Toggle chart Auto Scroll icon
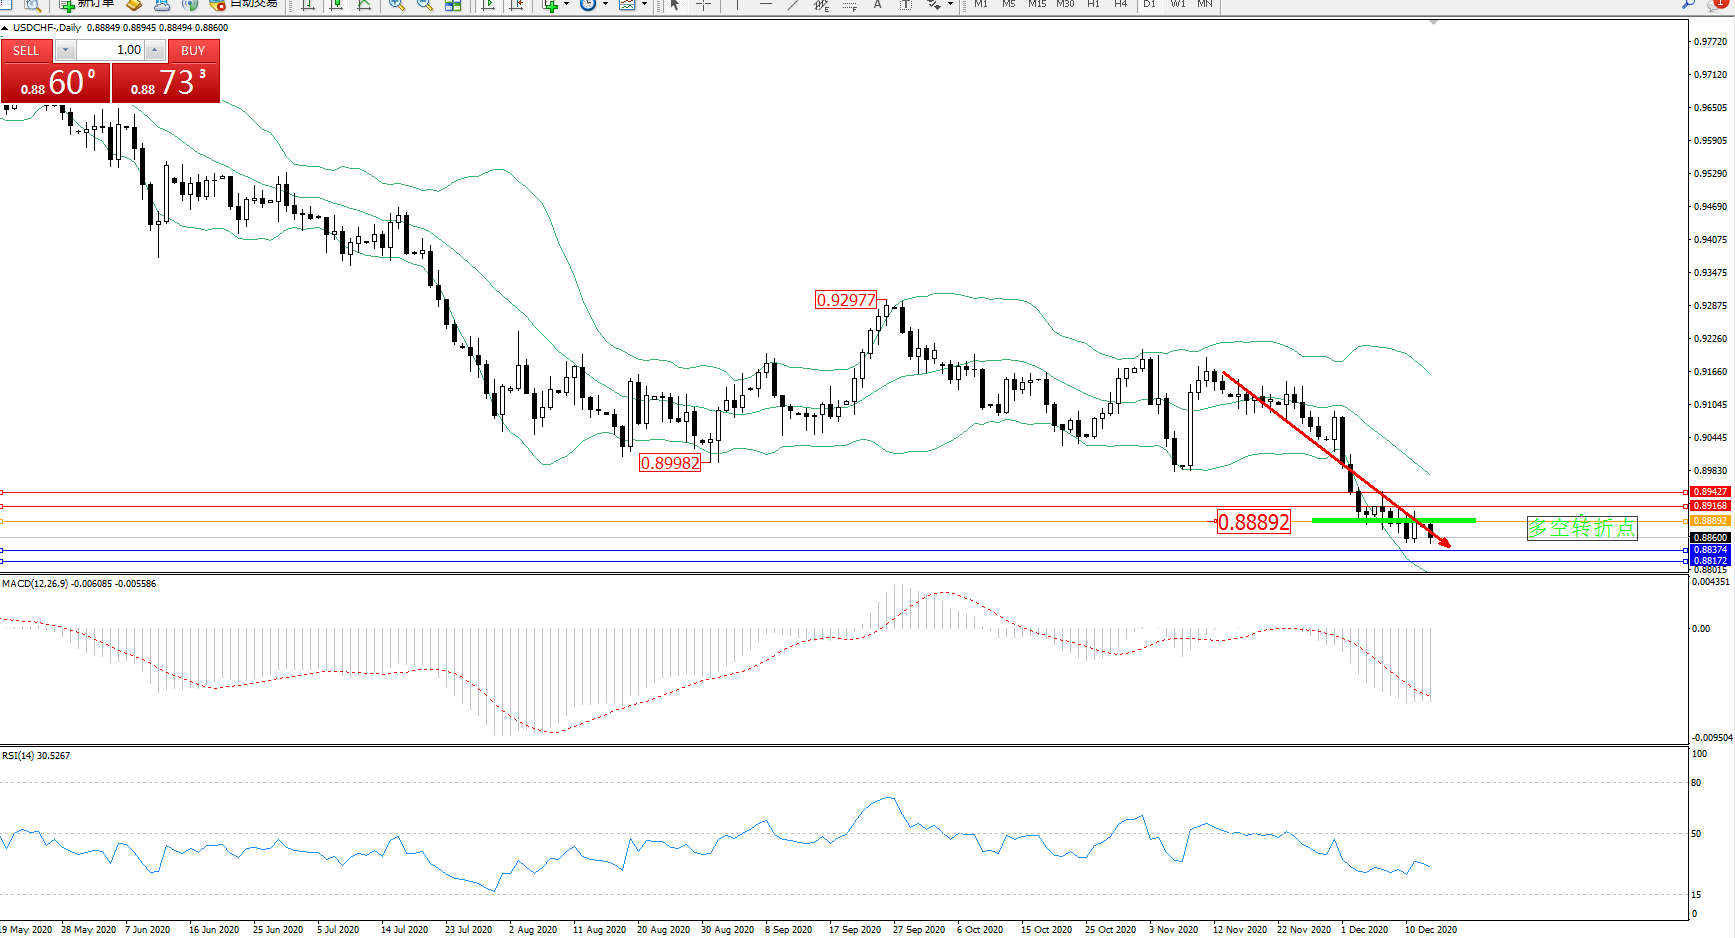Viewport: 1735px width, 938px height. [x=489, y=5]
